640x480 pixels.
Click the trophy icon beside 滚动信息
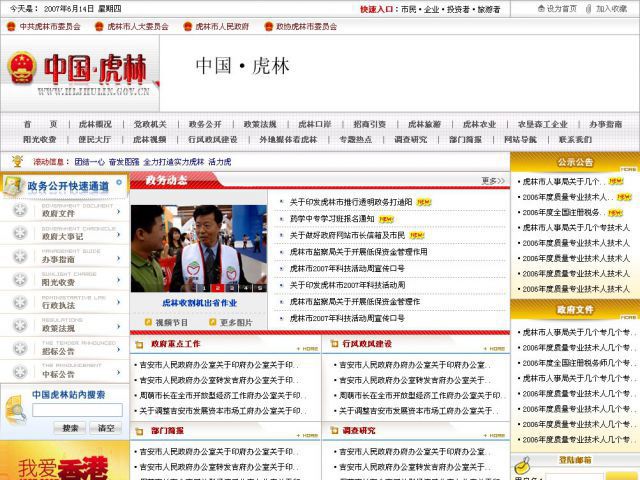17,161
